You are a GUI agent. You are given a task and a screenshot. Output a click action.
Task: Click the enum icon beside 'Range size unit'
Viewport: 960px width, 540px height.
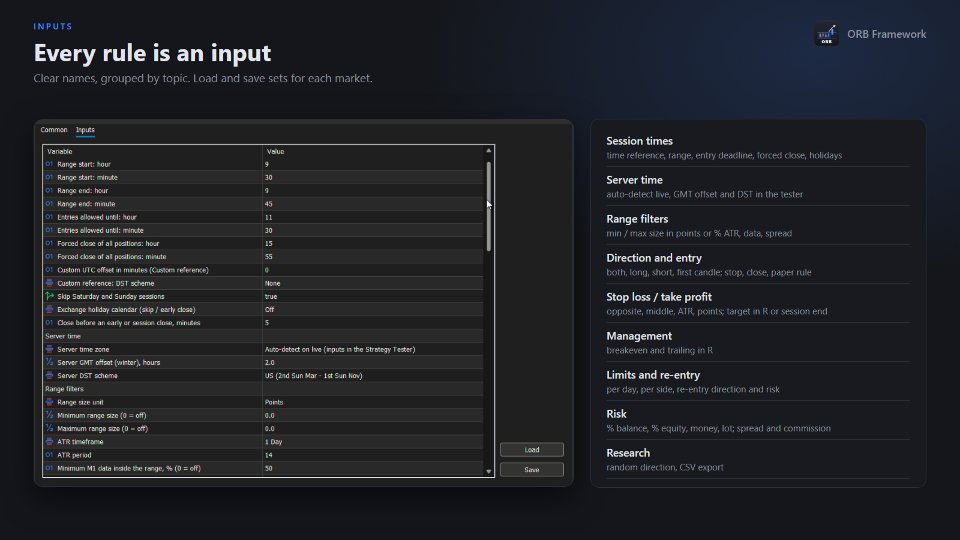point(49,402)
